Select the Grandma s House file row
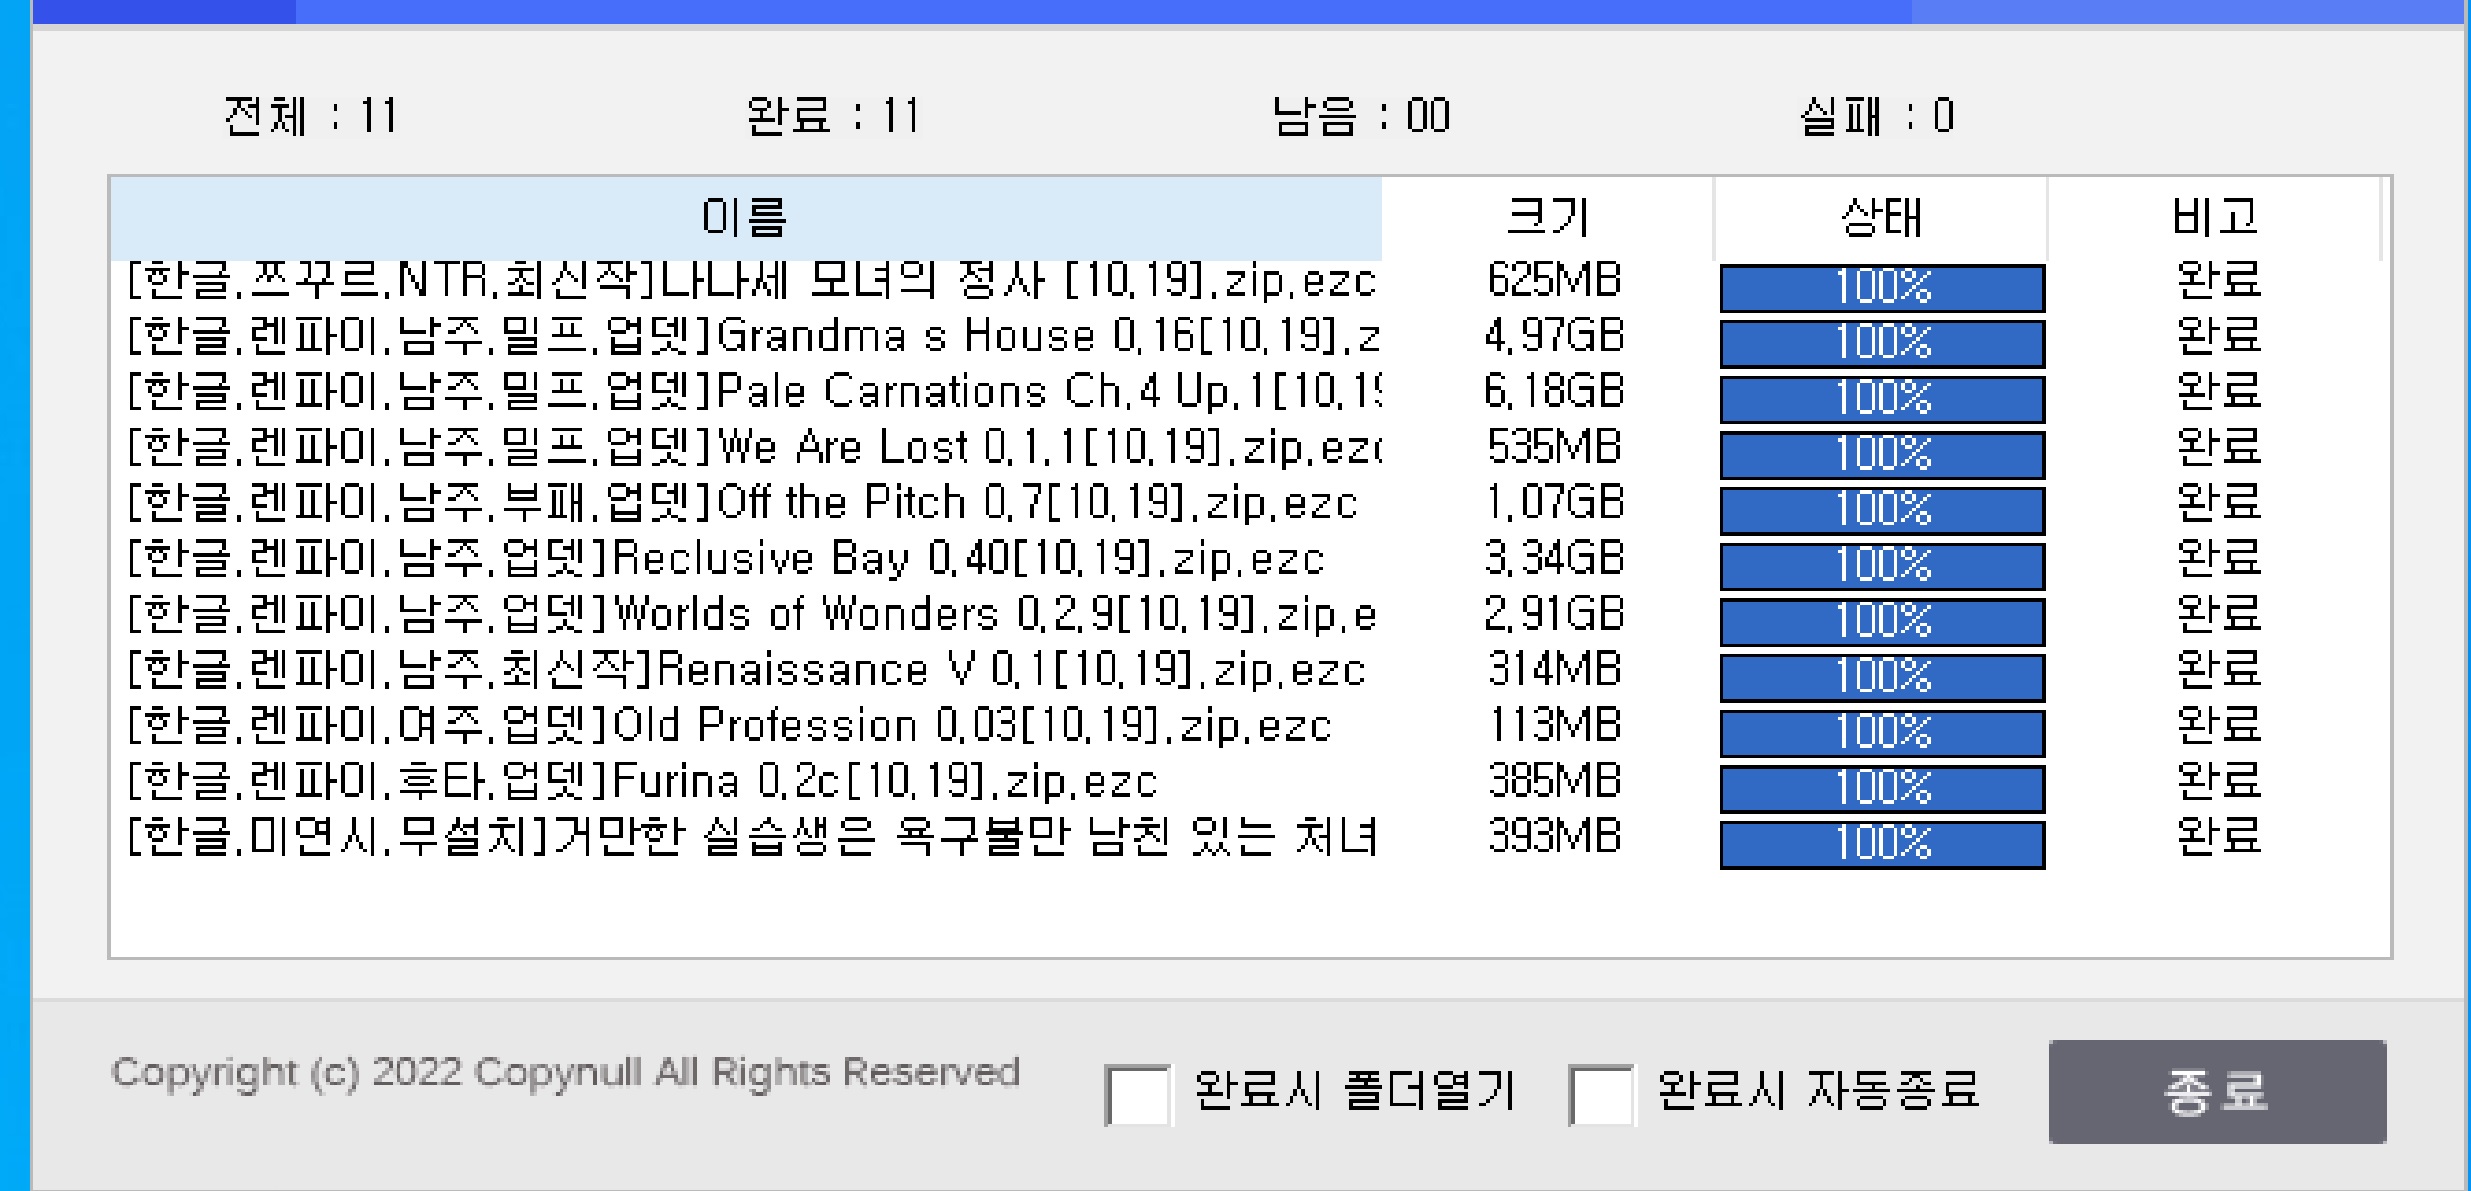This screenshot has height=1191, width=2471. [752, 337]
